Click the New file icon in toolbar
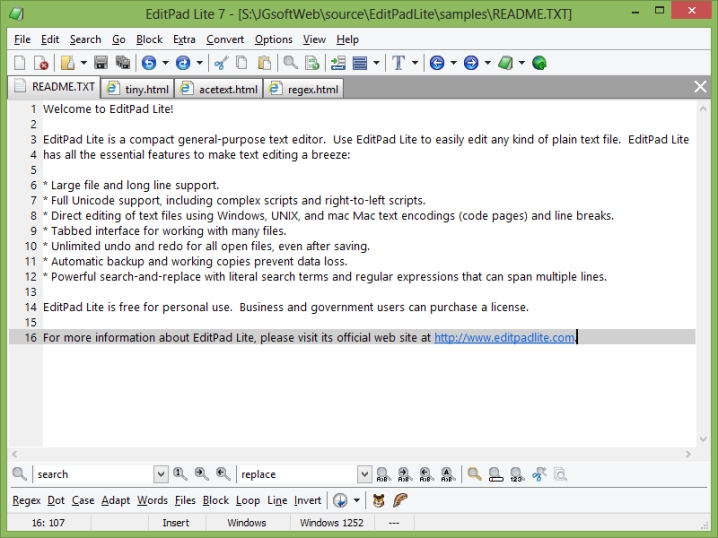 tap(20, 63)
